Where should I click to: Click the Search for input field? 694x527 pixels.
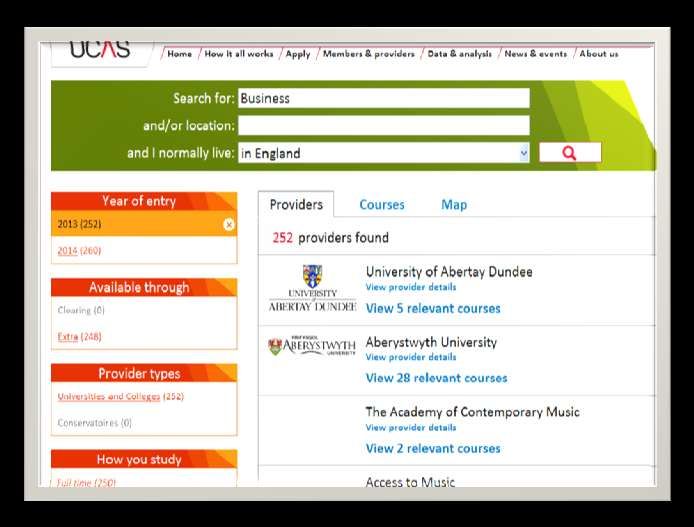click(384, 98)
